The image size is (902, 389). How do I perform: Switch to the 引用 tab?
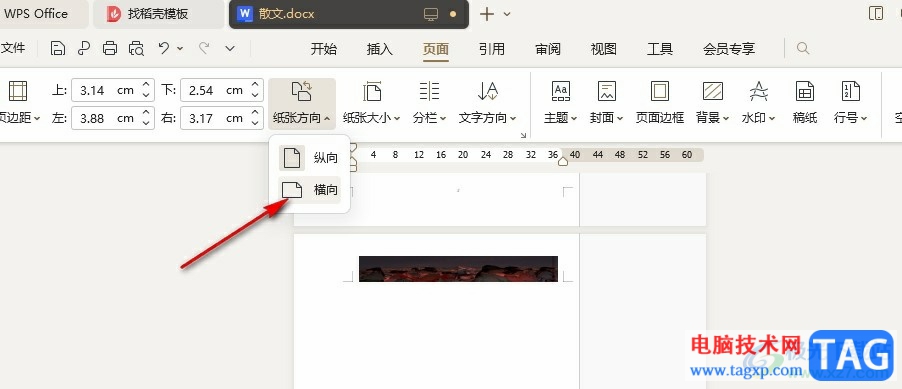click(491, 49)
